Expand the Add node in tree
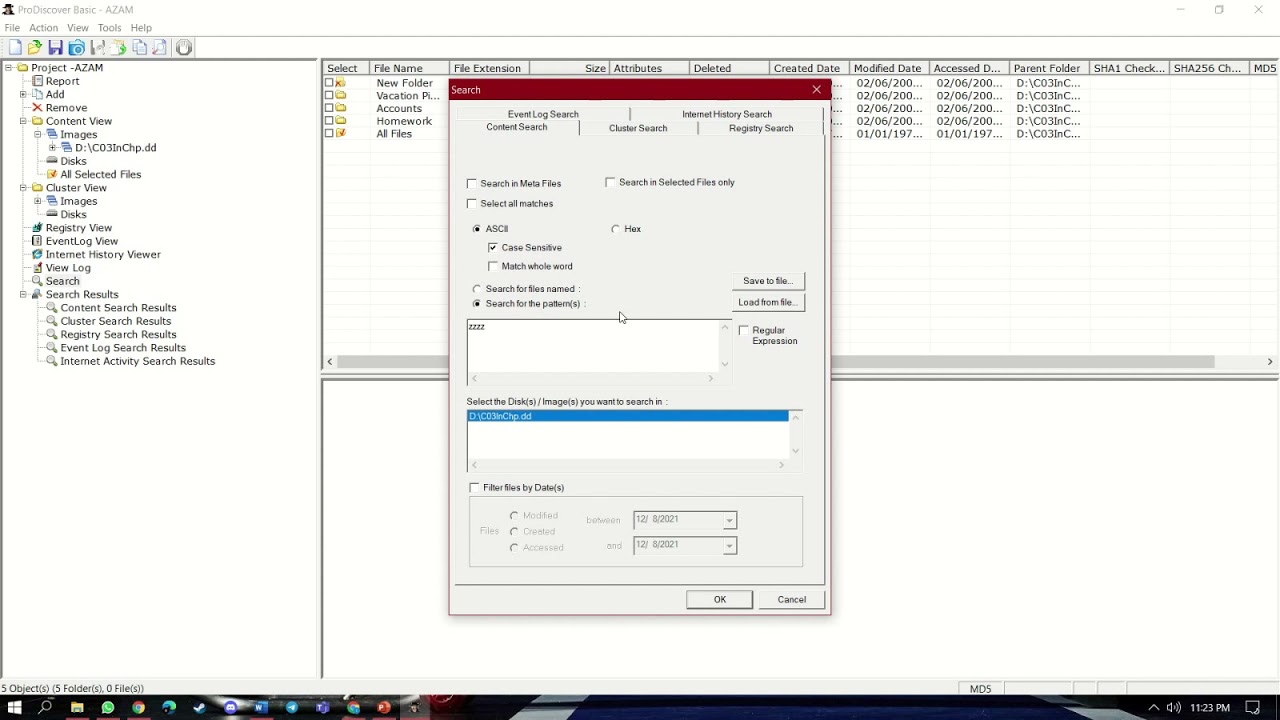Viewport: 1280px width, 720px height. pyautogui.click(x=23, y=95)
